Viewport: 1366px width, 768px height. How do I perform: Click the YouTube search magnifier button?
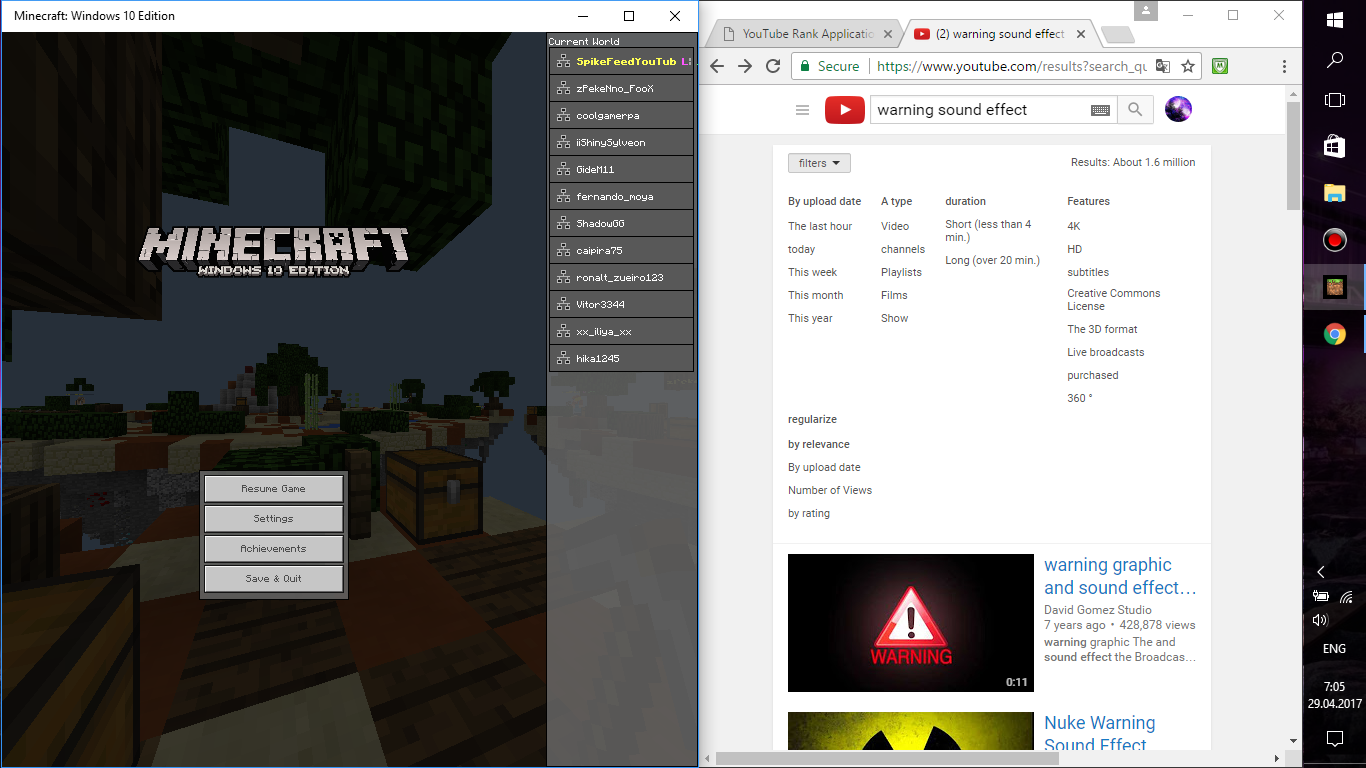1135,110
